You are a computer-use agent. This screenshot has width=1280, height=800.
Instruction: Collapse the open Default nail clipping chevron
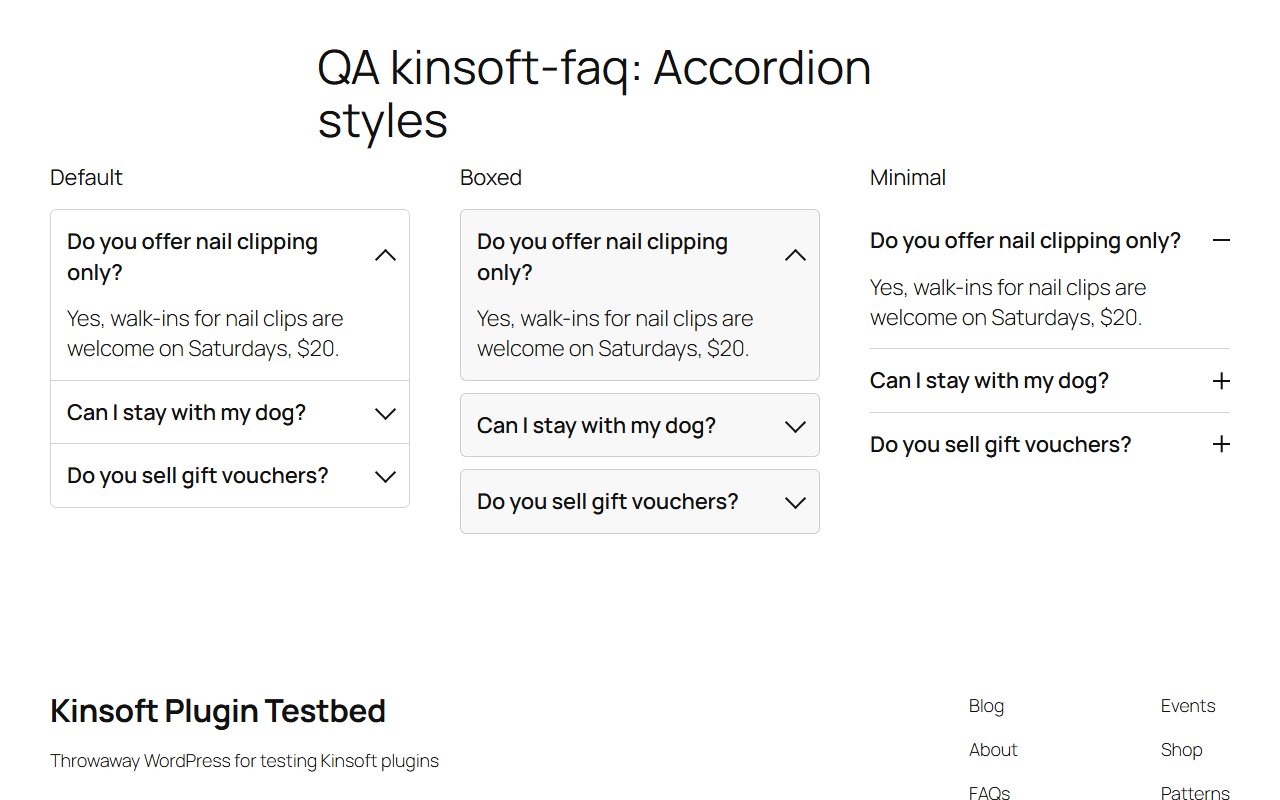click(385, 256)
